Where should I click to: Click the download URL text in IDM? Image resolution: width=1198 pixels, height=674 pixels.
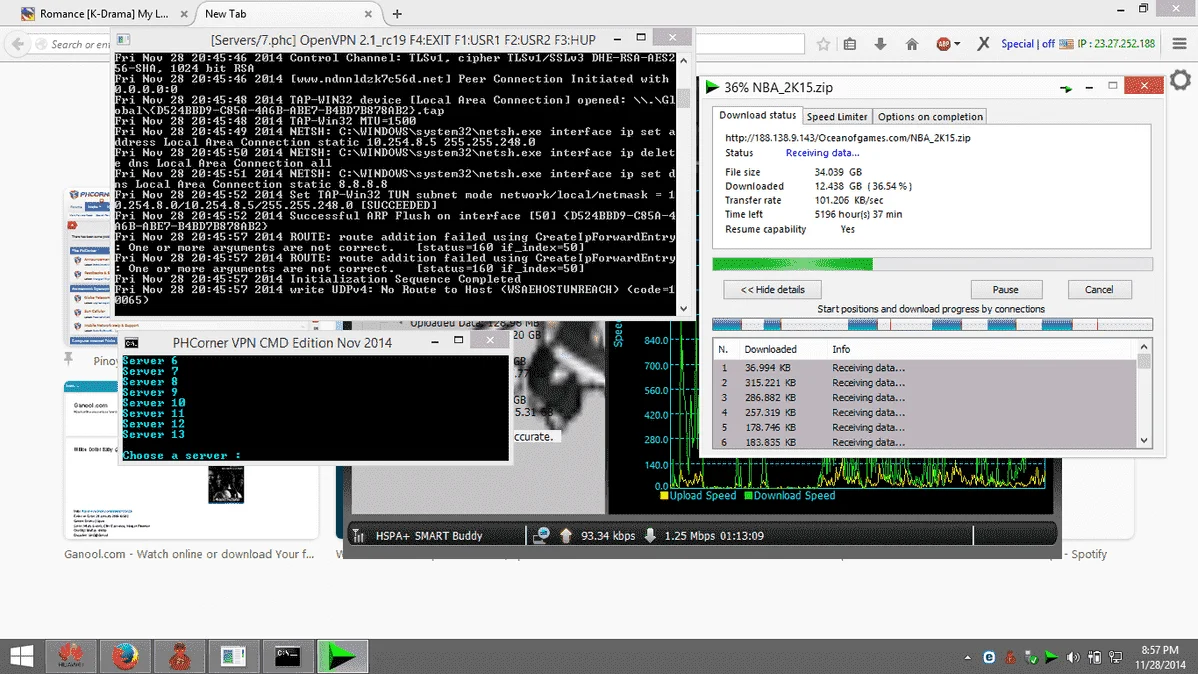(x=847, y=138)
